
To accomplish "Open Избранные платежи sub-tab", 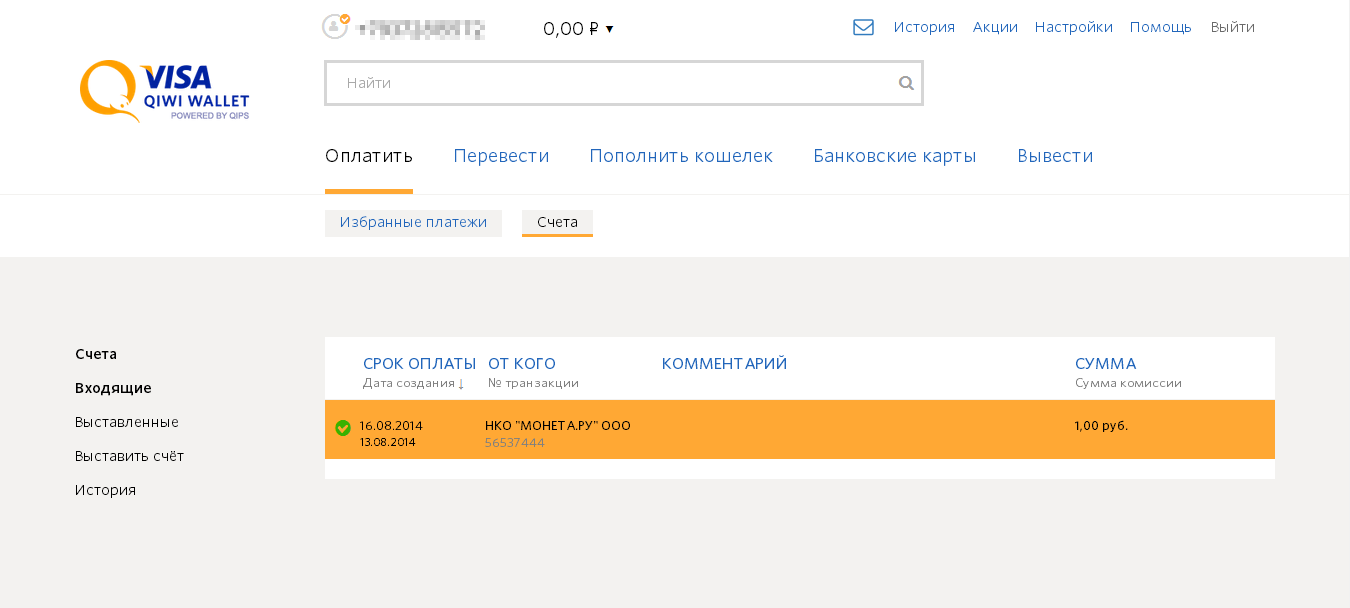I will point(413,223).
